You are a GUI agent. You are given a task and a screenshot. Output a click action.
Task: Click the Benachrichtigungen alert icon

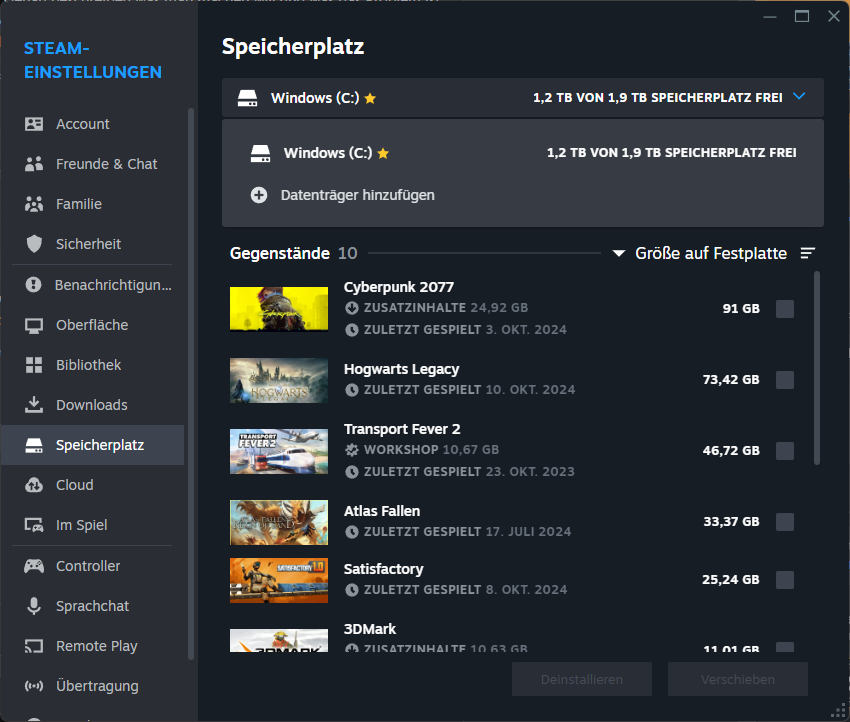(x=34, y=285)
